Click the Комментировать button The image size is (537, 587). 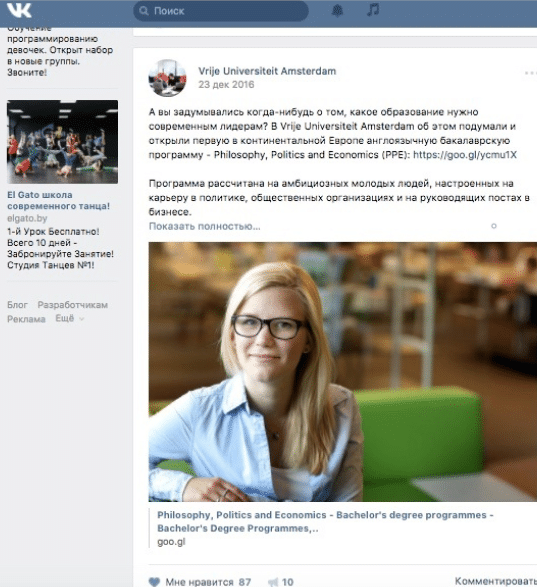click(x=496, y=581)
